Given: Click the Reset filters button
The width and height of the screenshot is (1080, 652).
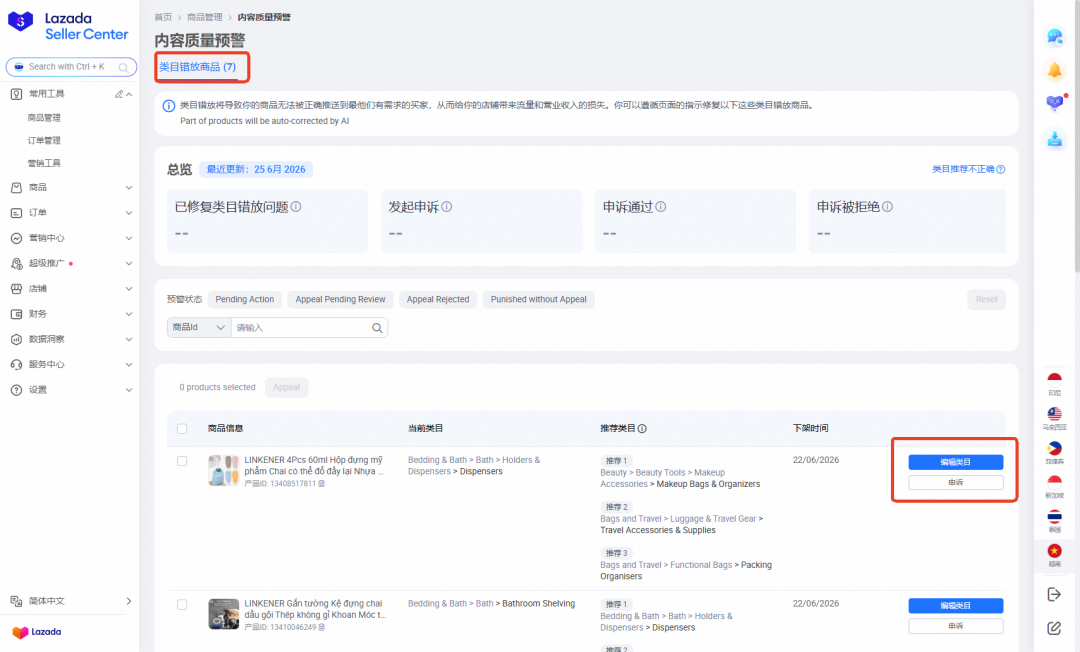Looking at the screenshot, I should point(986,299).
